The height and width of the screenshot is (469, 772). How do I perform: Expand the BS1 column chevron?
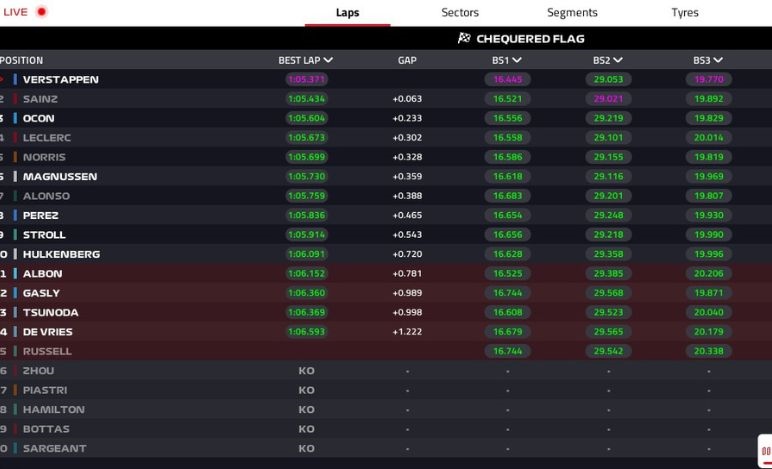(x=517, y=60)
